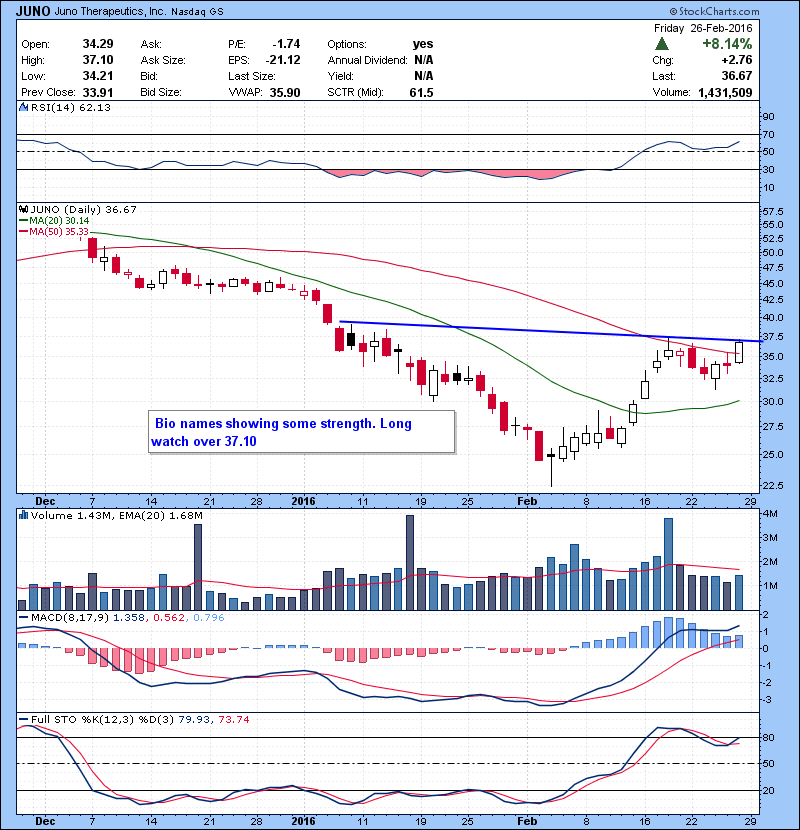Screen dimensions: 800x830
Task: Click the High value 37.10 in the header
Action: point(98,60)
